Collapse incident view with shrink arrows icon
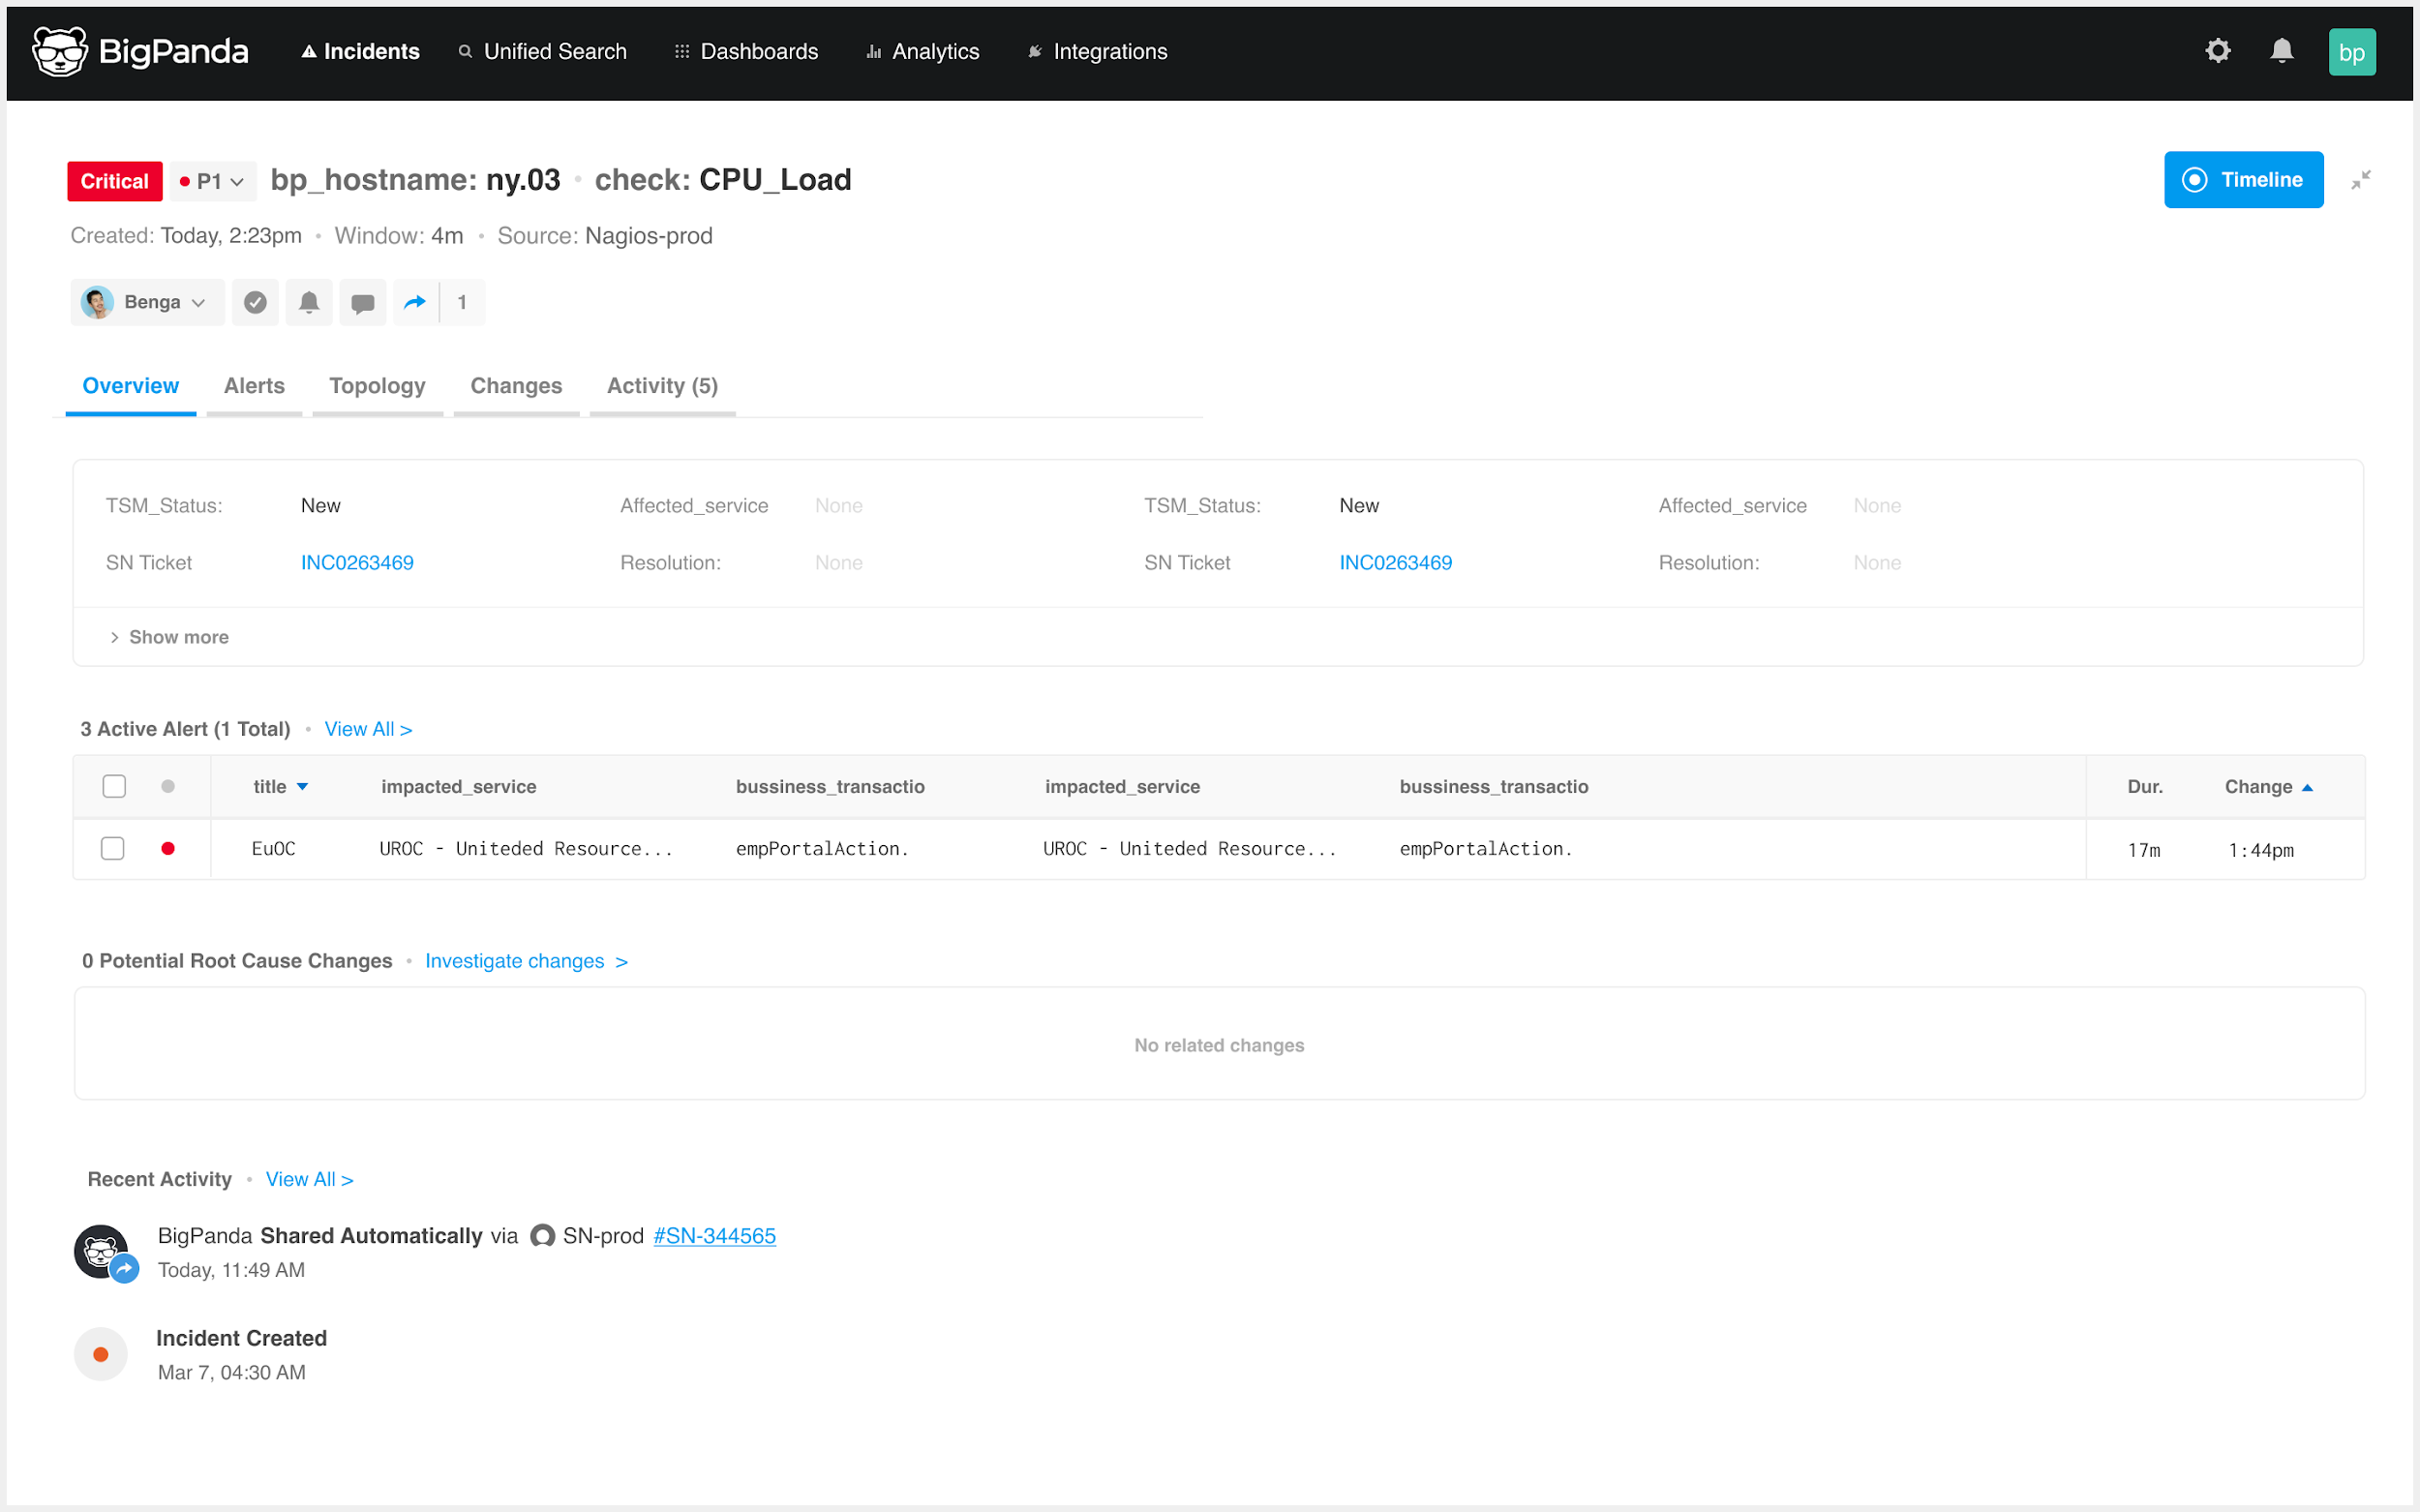Screen dimensions: 2420x1512 2360,180
